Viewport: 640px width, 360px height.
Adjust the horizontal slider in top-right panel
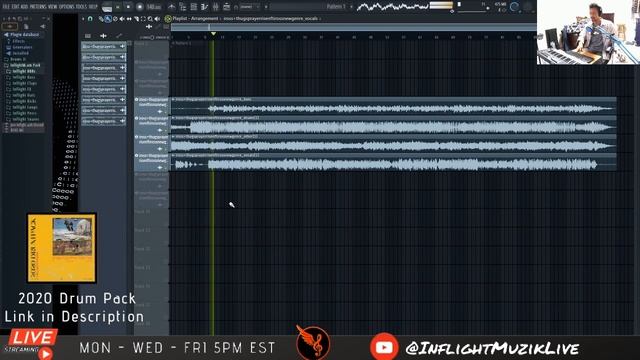(x=473, y=11)
